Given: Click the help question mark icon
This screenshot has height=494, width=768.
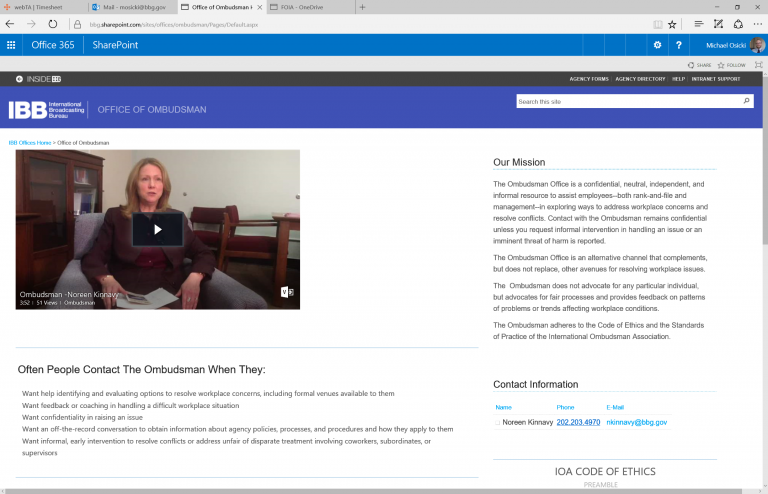Looking at the screenshot, I should (679, 45).
